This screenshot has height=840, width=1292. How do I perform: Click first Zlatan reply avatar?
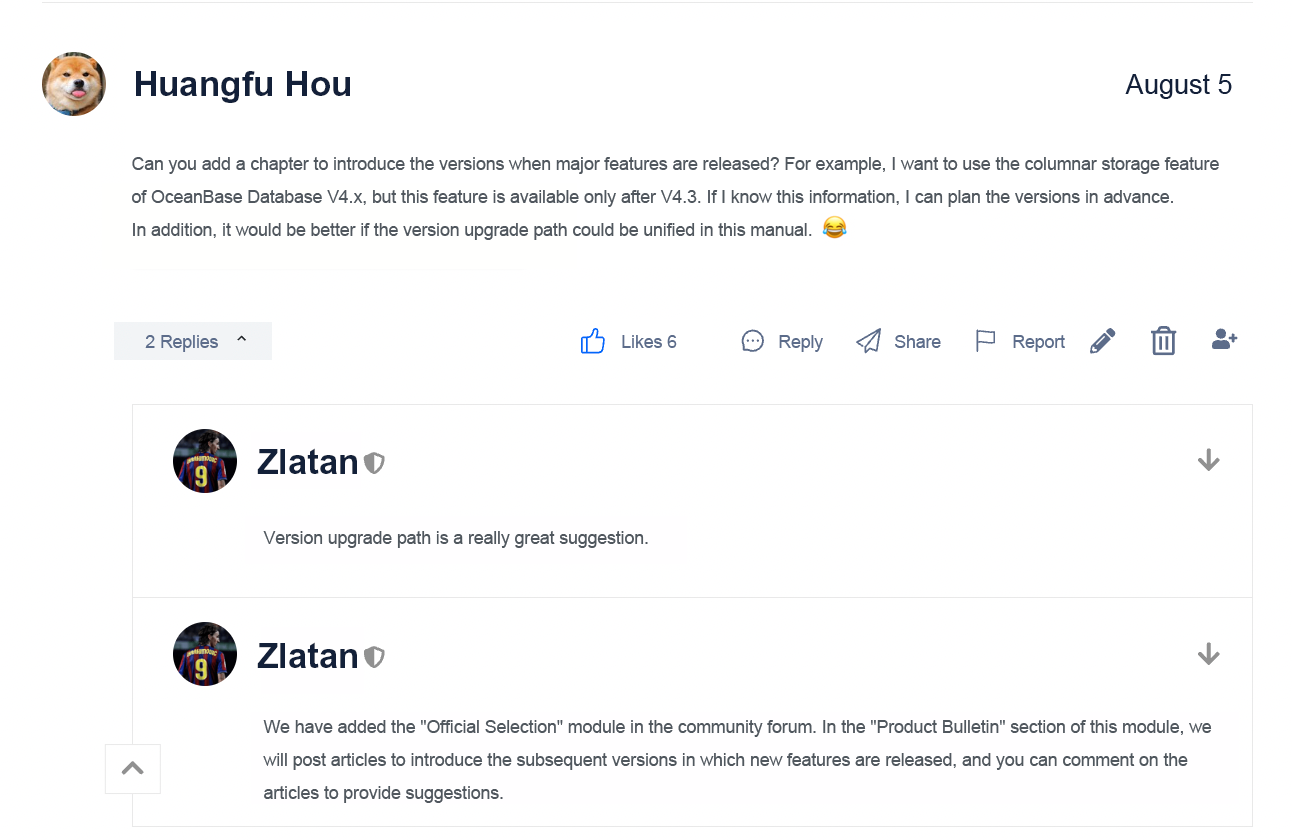(x=205, y=461)
